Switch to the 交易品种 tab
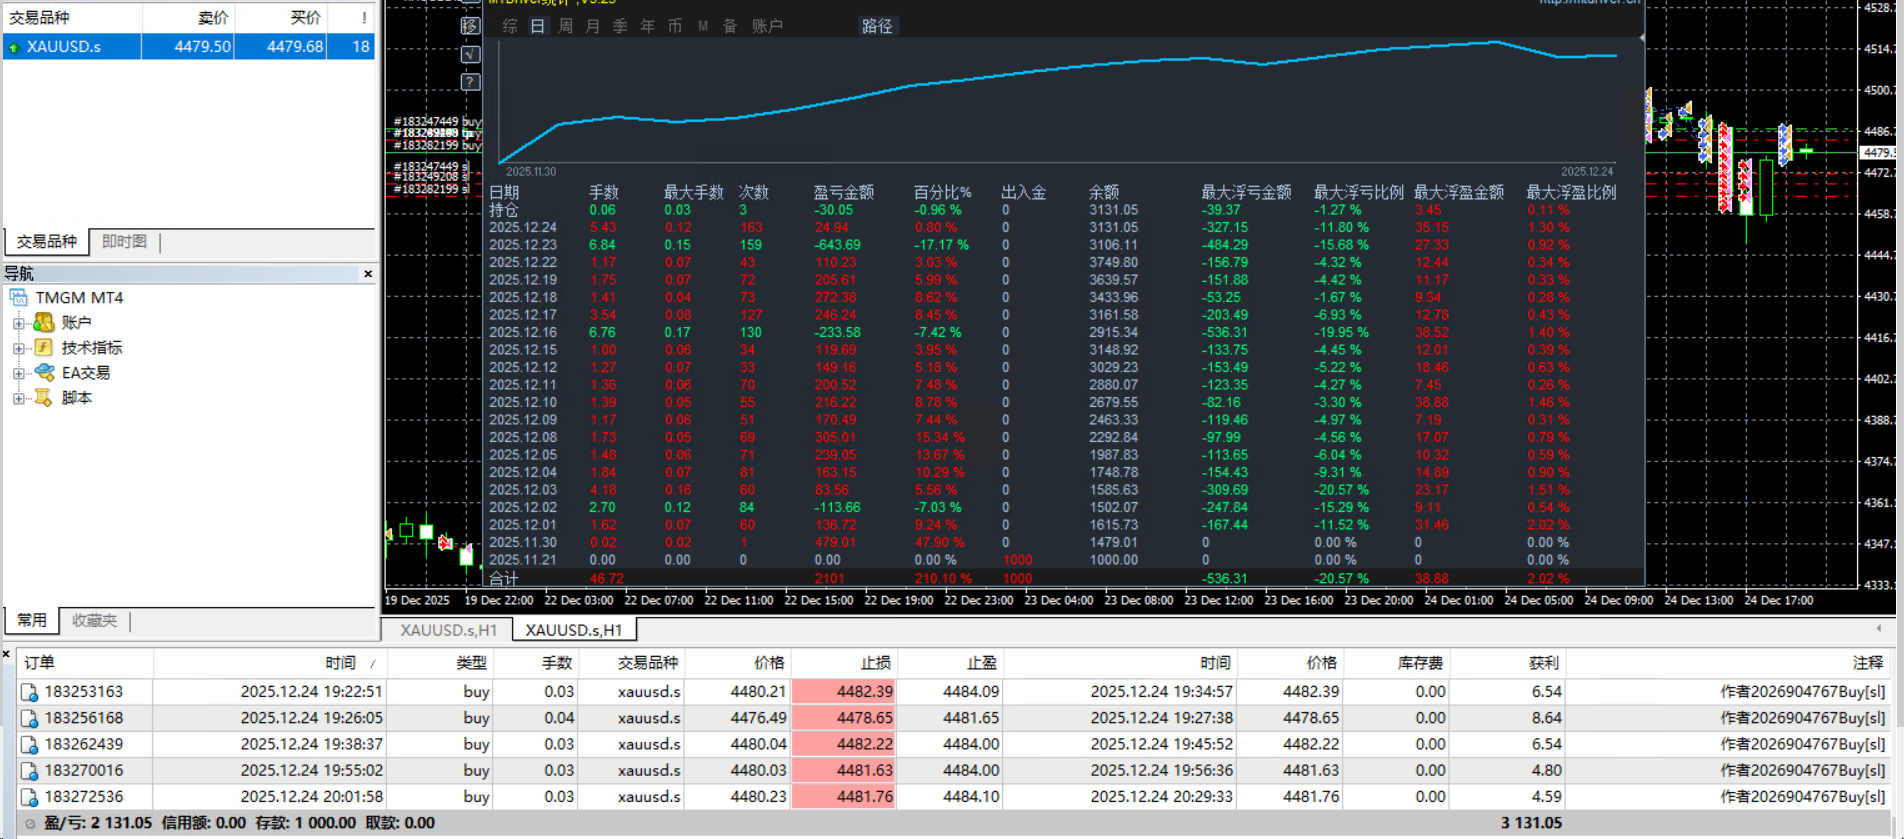Screen dimensions: 1904x839 point(47,241)
